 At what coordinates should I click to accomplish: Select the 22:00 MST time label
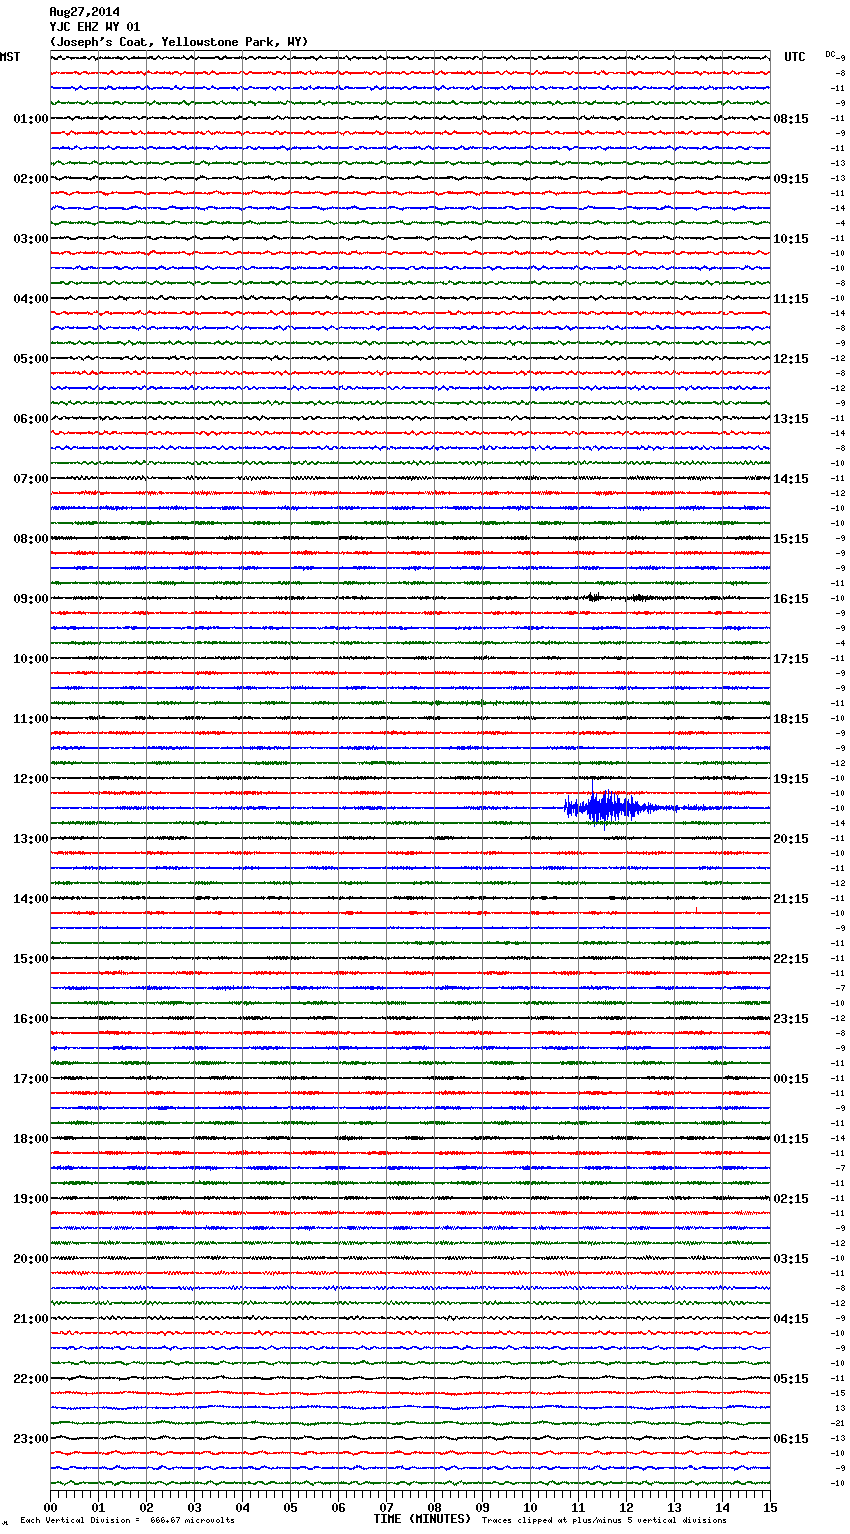tap(31, 1379)
